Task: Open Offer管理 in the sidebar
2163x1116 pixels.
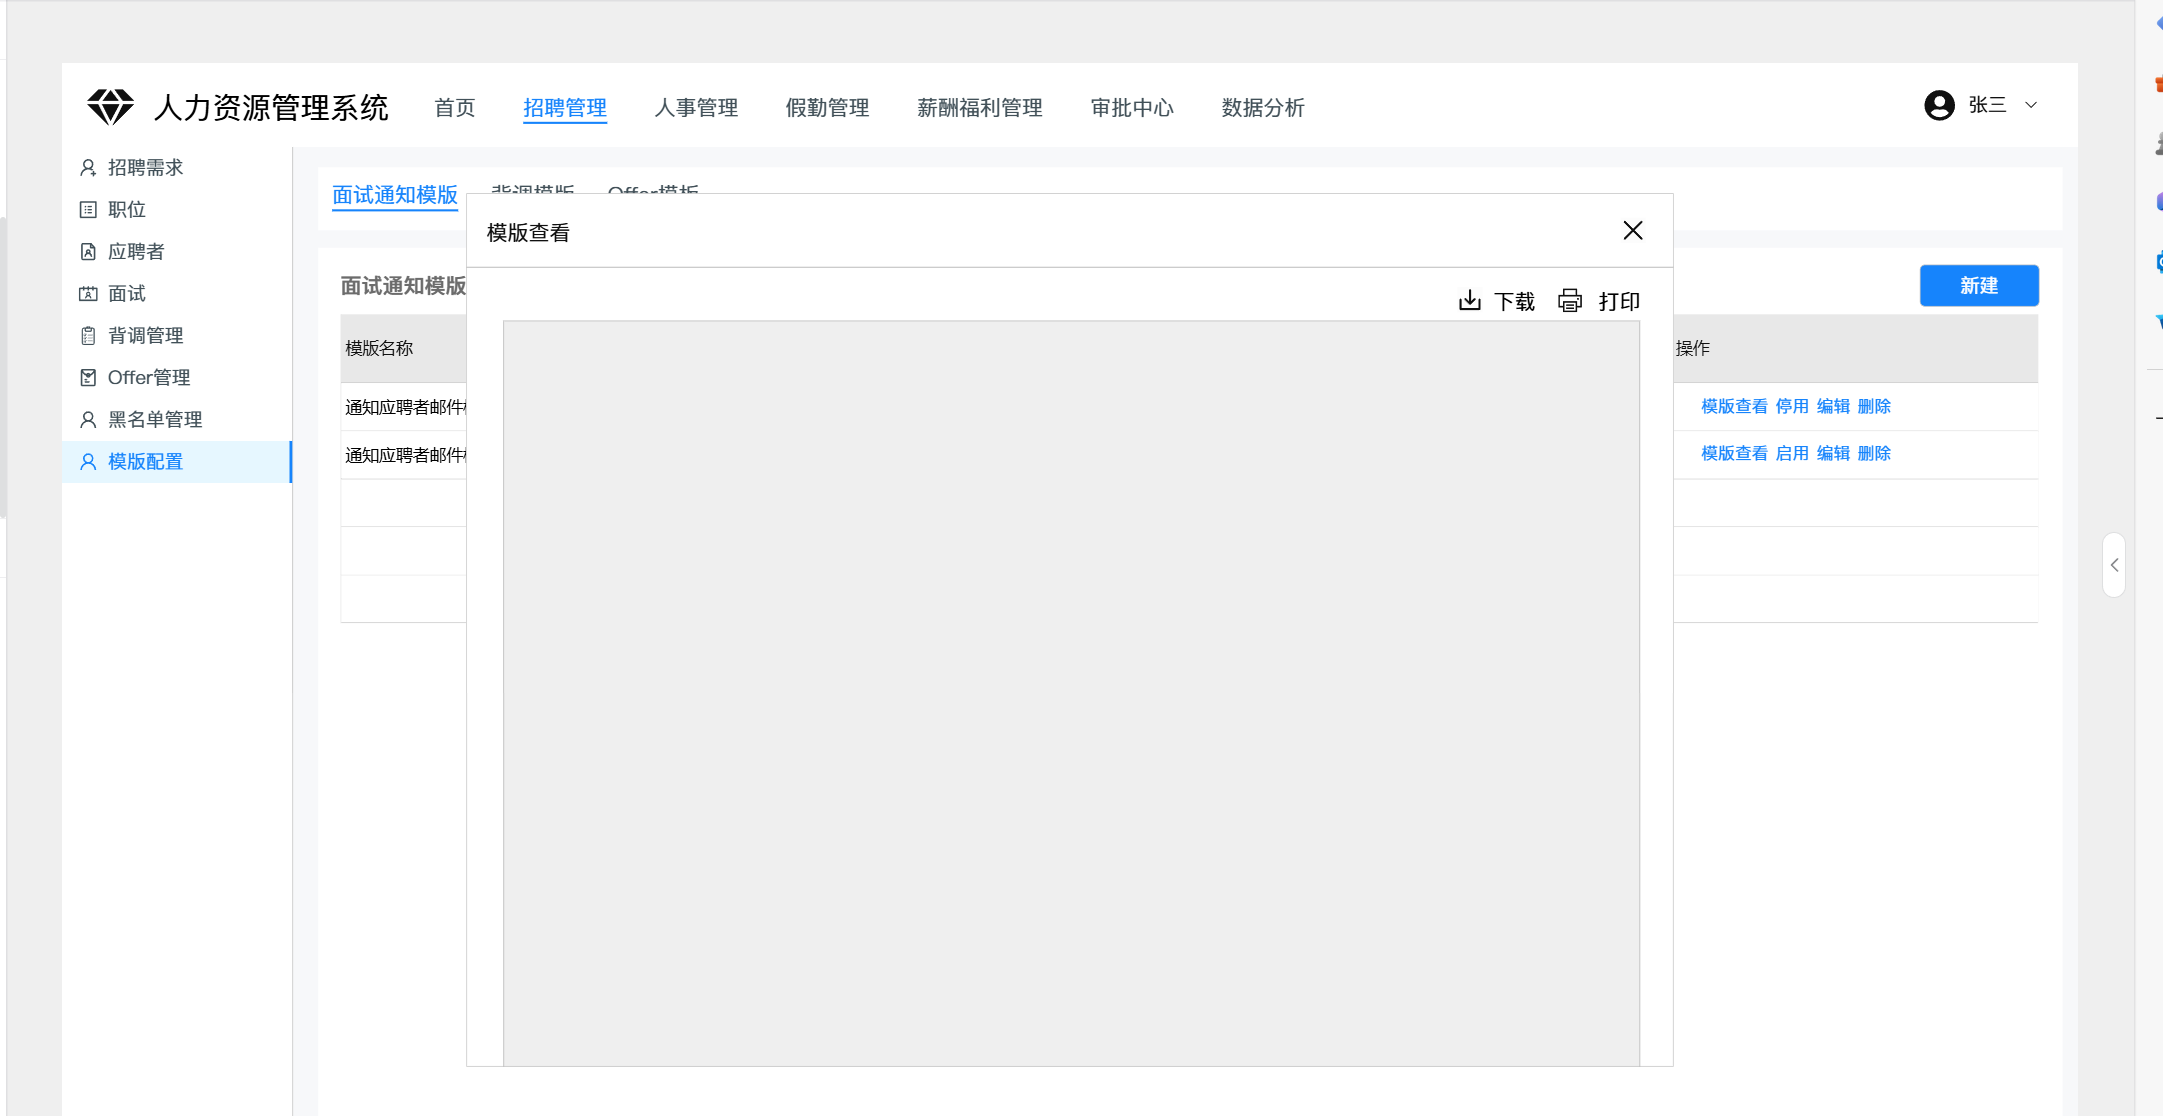Action: pyautogui.click(x=148, y=377)
